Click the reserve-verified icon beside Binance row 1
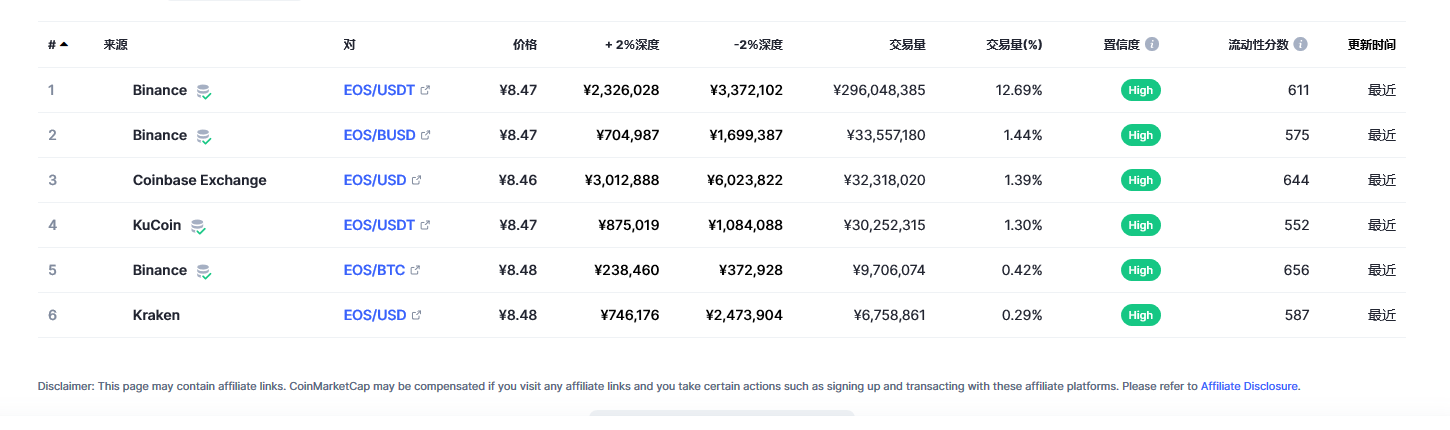The width and height of the screenshot is (1450, 430). tap(204, 91)
